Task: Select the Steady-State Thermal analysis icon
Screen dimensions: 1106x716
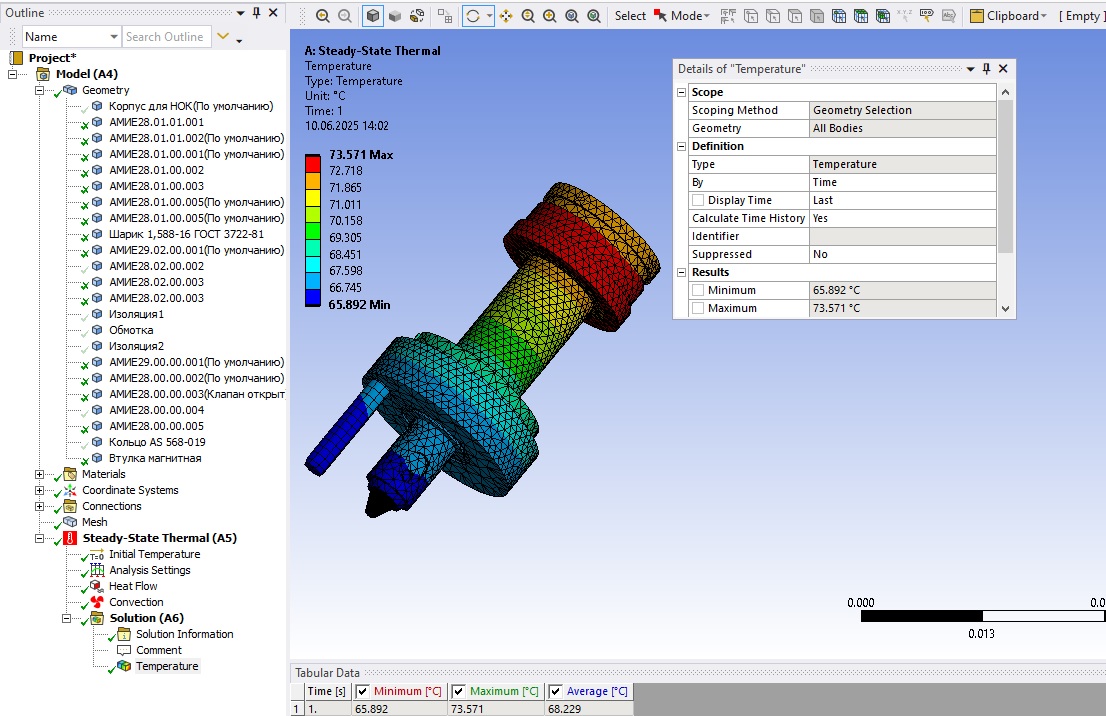Action: (x=70, y=538)
